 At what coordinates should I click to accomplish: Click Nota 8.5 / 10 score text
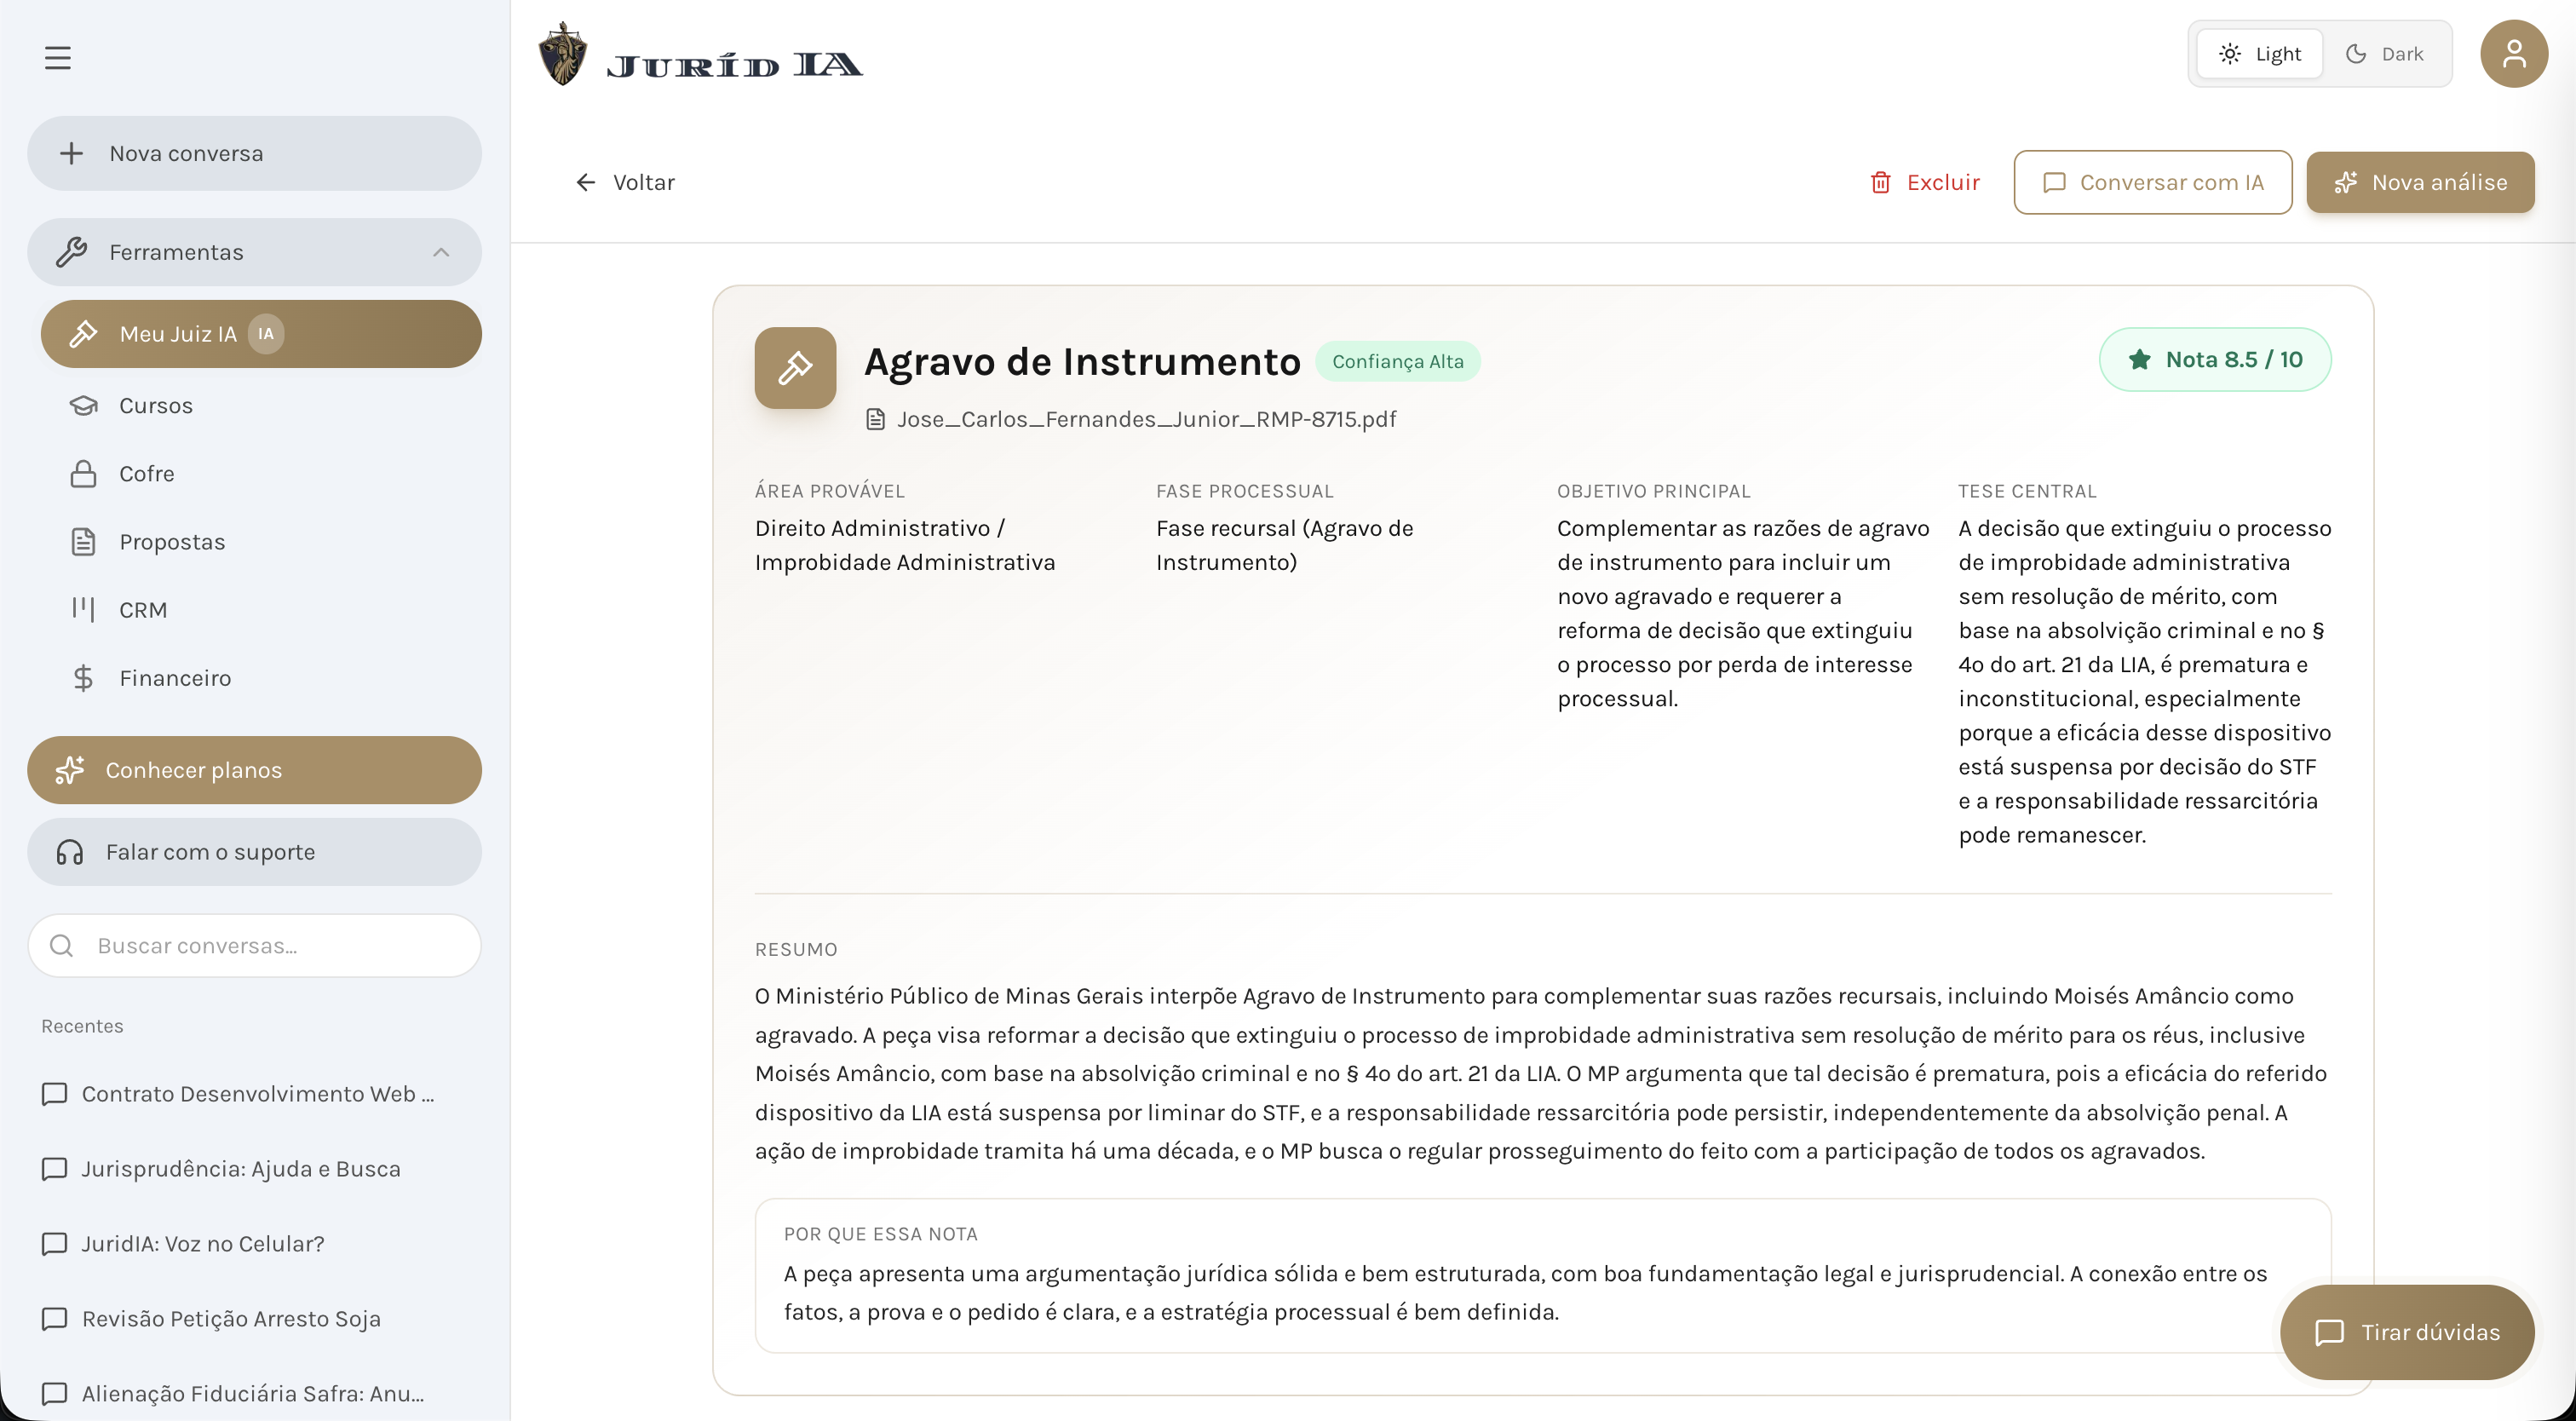[2234, 359]
